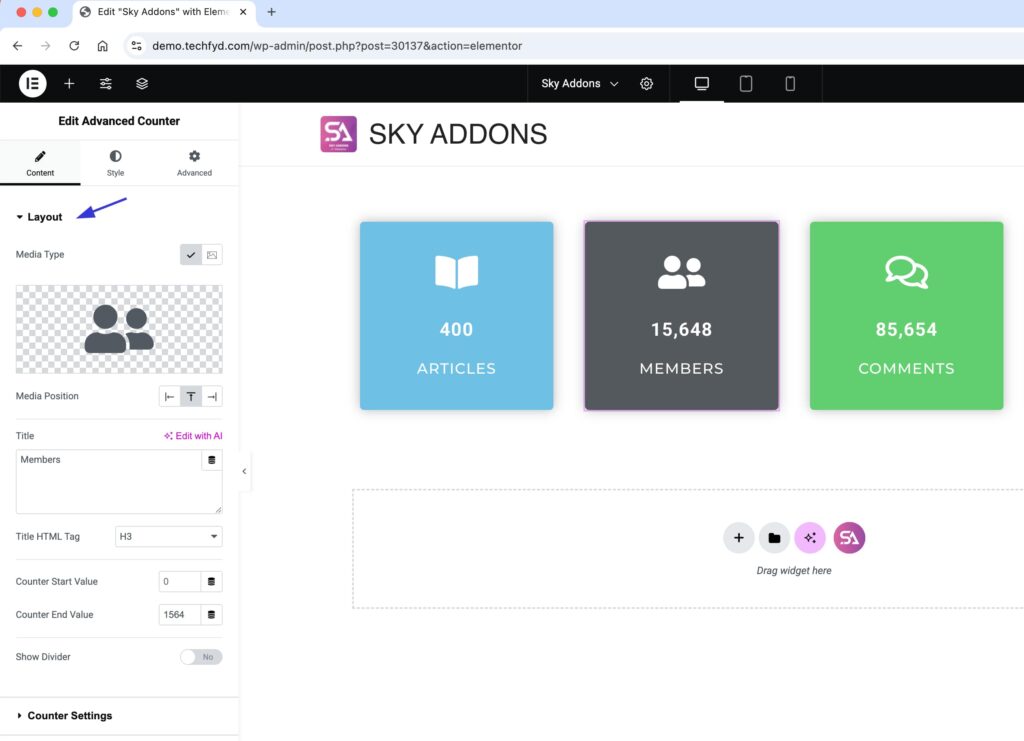Click the browser address bar URL

pyautogui.click(x=337, y=46)
